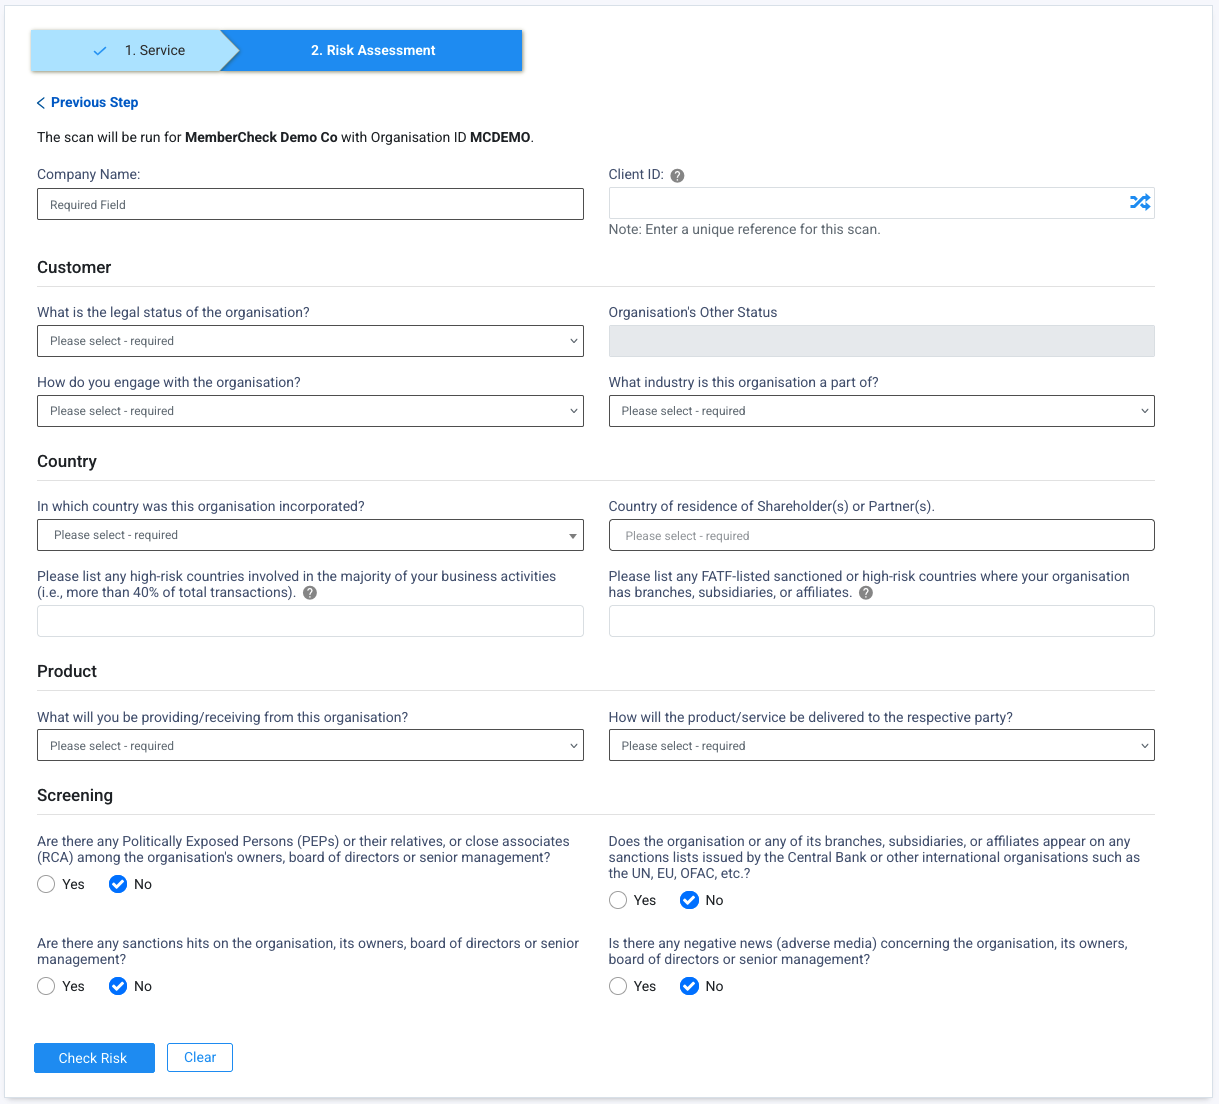The height and width of the screenshot is (1104, 1219).
Task: Open help icon for high-risk countries question
Action: [x=310, y=593]
